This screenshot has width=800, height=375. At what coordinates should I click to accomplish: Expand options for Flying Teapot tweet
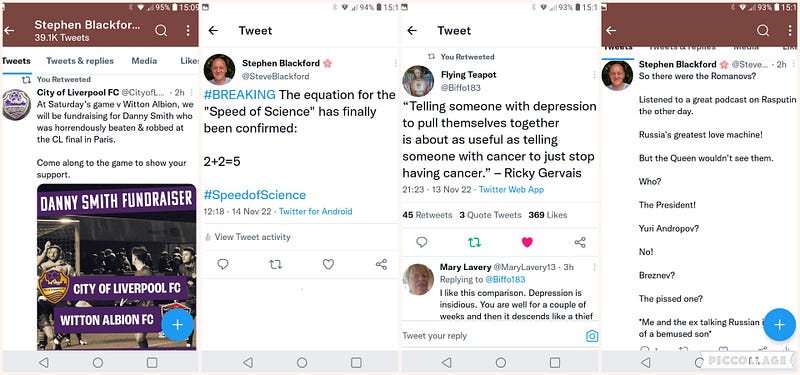[x=594, y=75]
